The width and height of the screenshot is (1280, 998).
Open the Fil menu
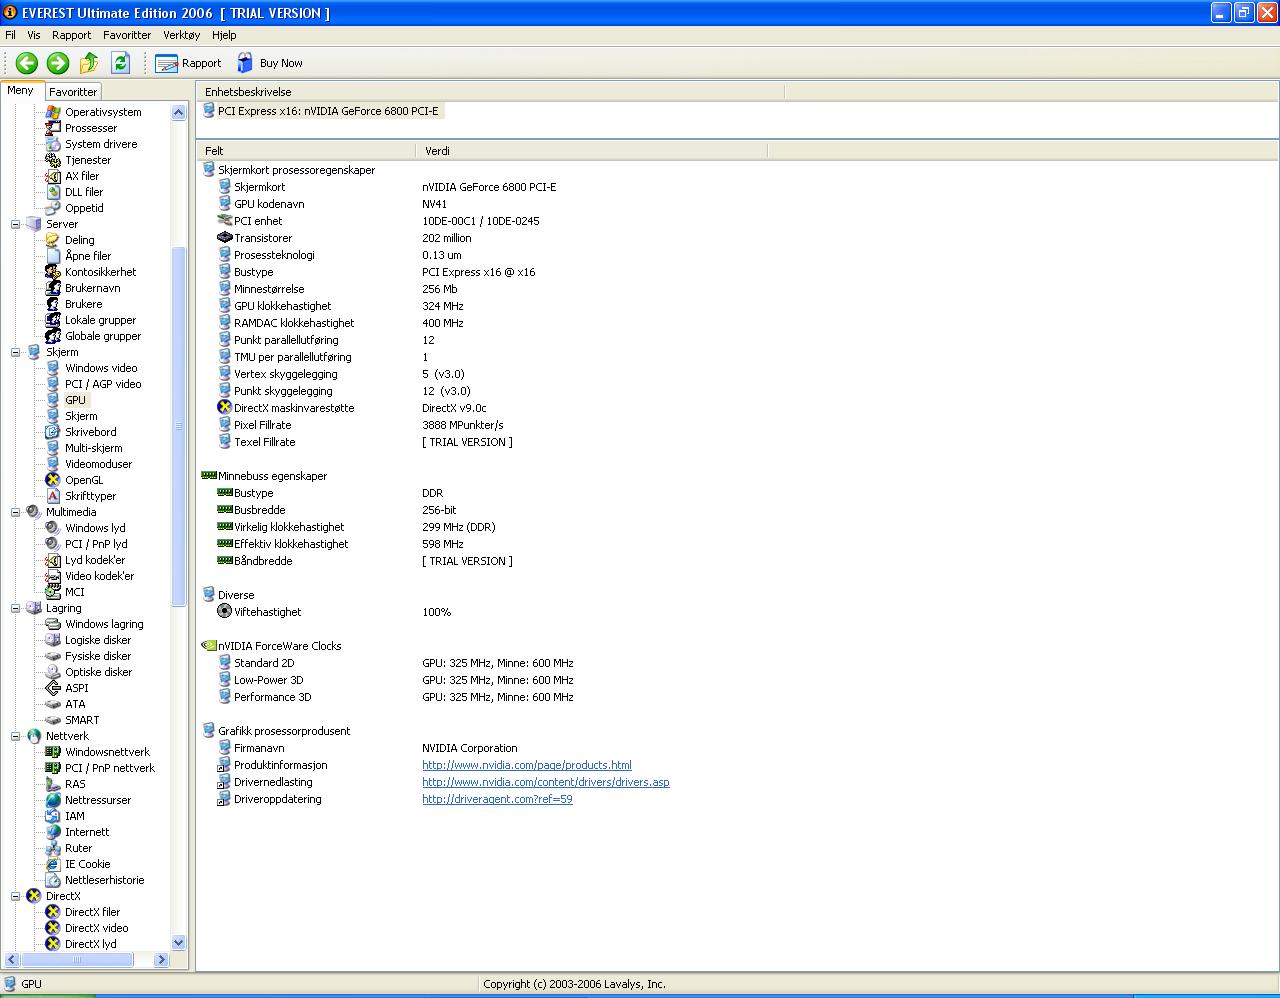(x=11, y=35)
